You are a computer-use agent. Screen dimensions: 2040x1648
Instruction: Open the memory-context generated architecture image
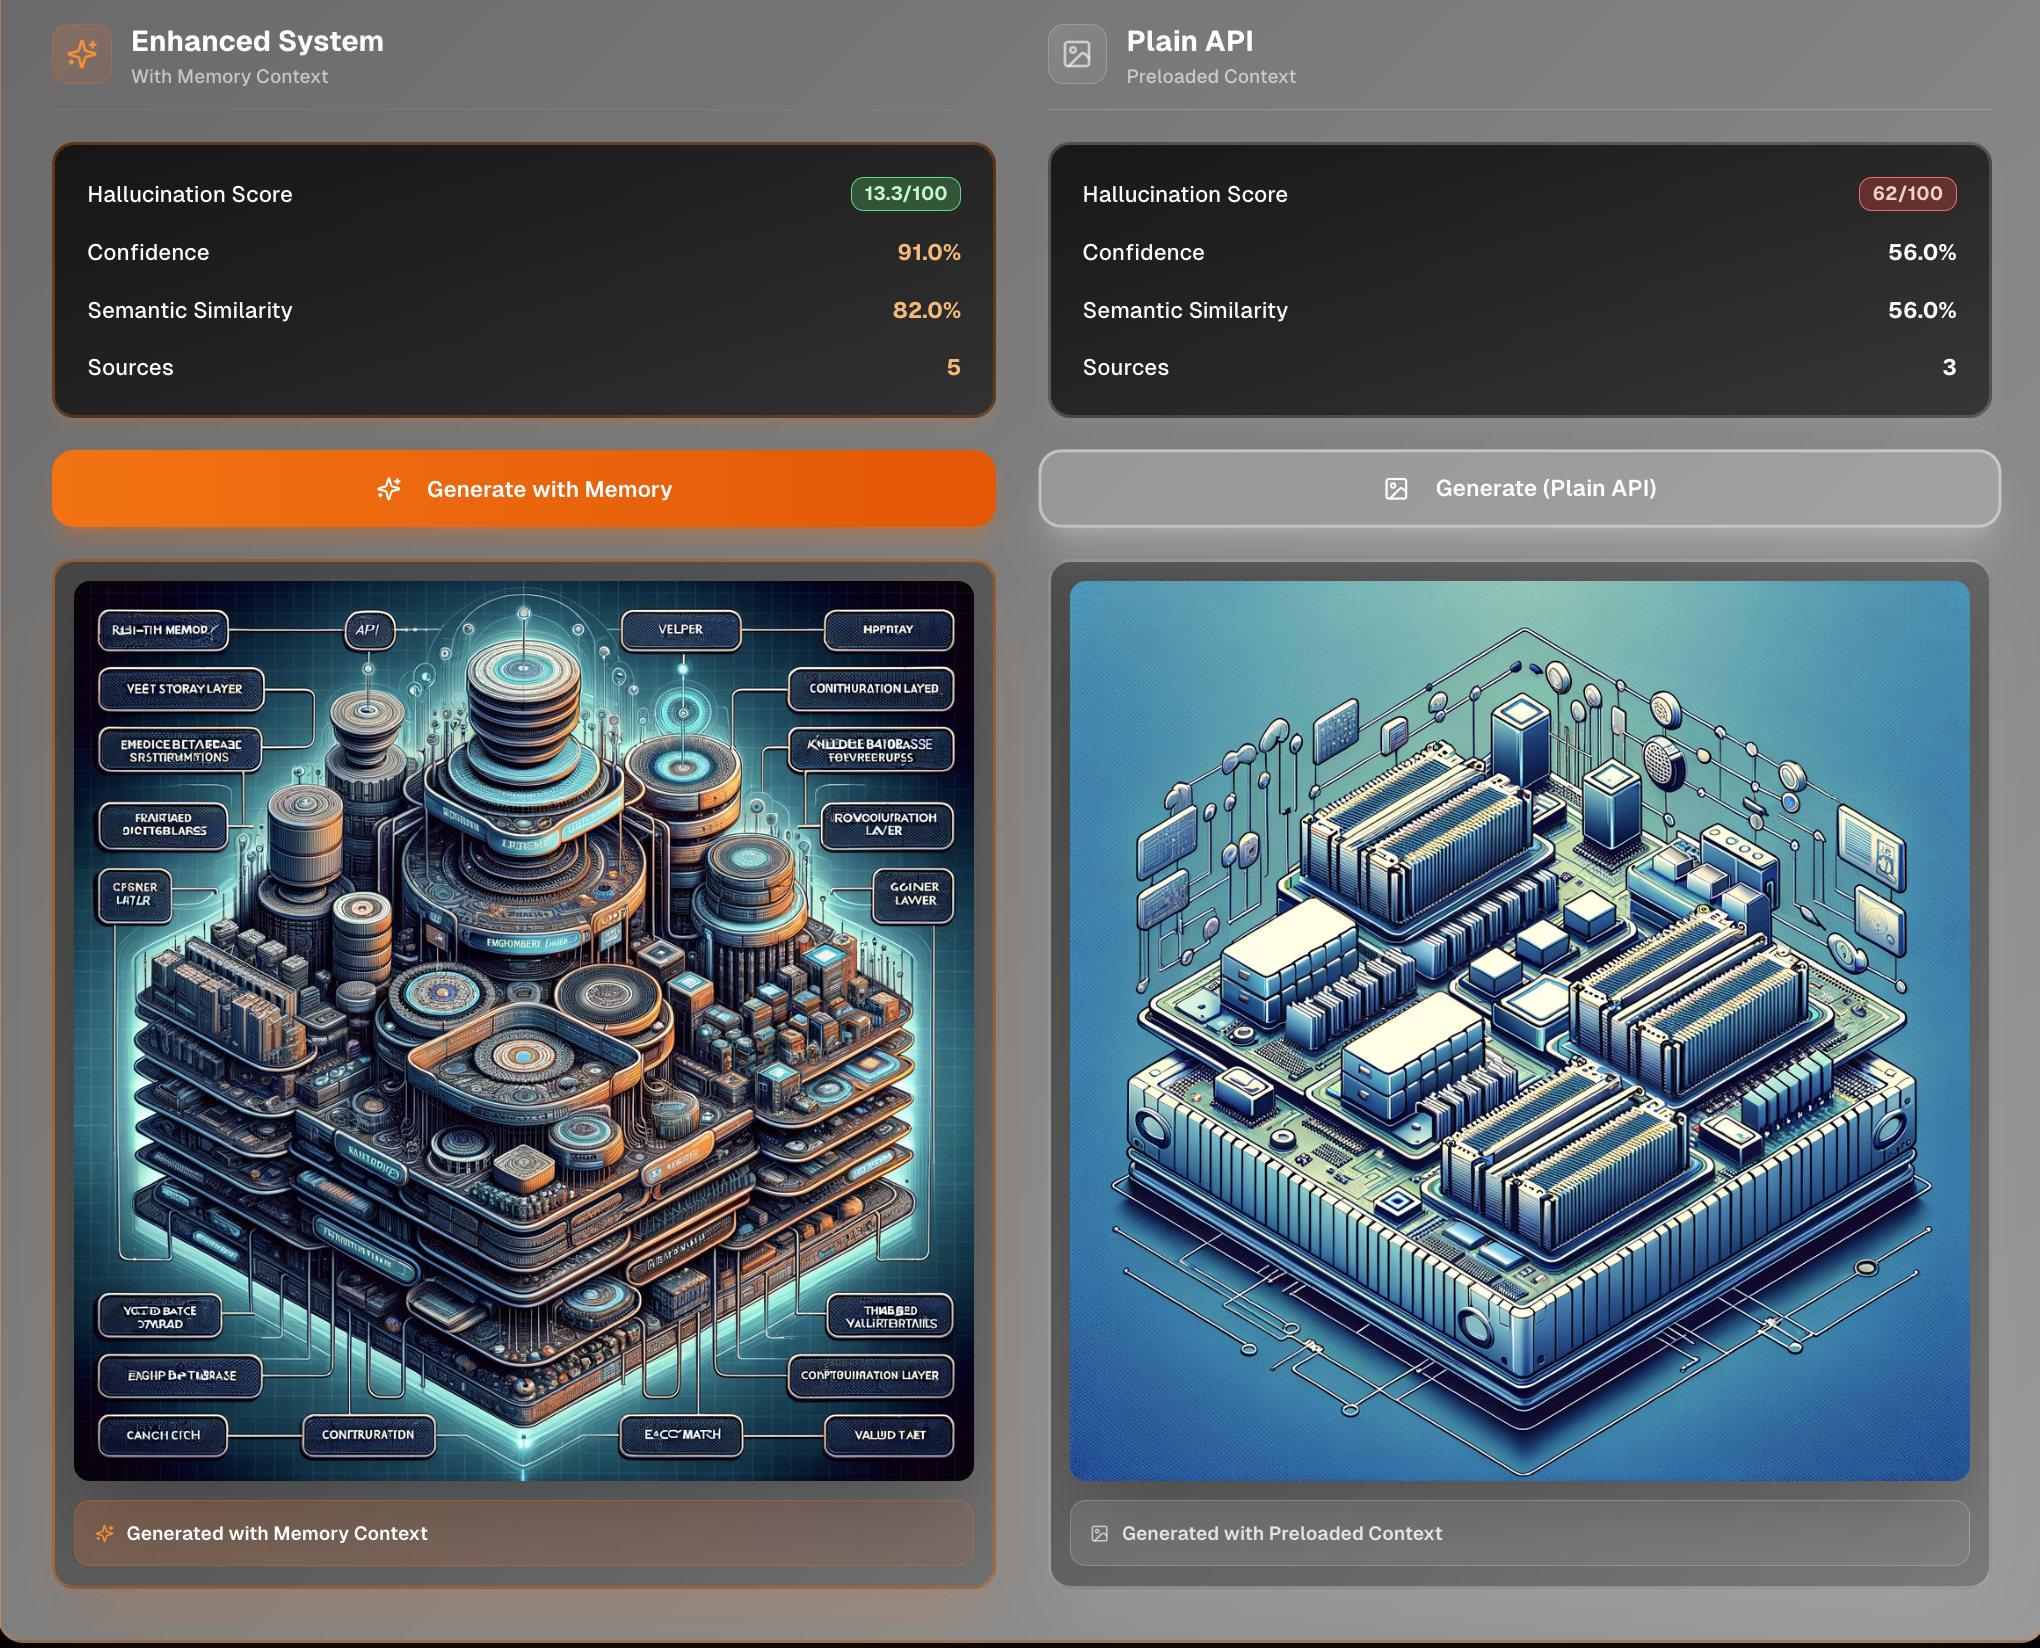pyautogui.click(x=523, y=1030)
